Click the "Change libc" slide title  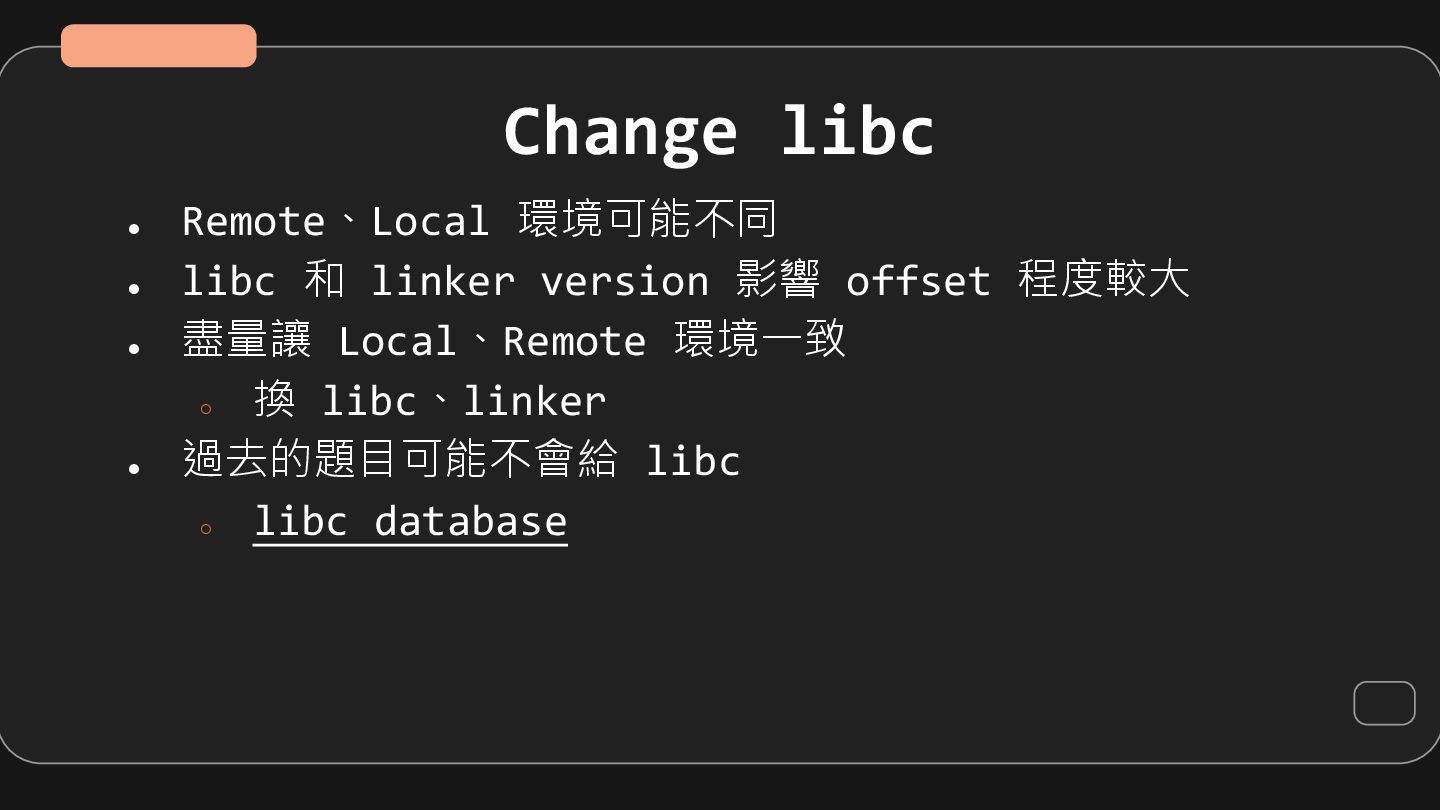(x=719, y=131)
